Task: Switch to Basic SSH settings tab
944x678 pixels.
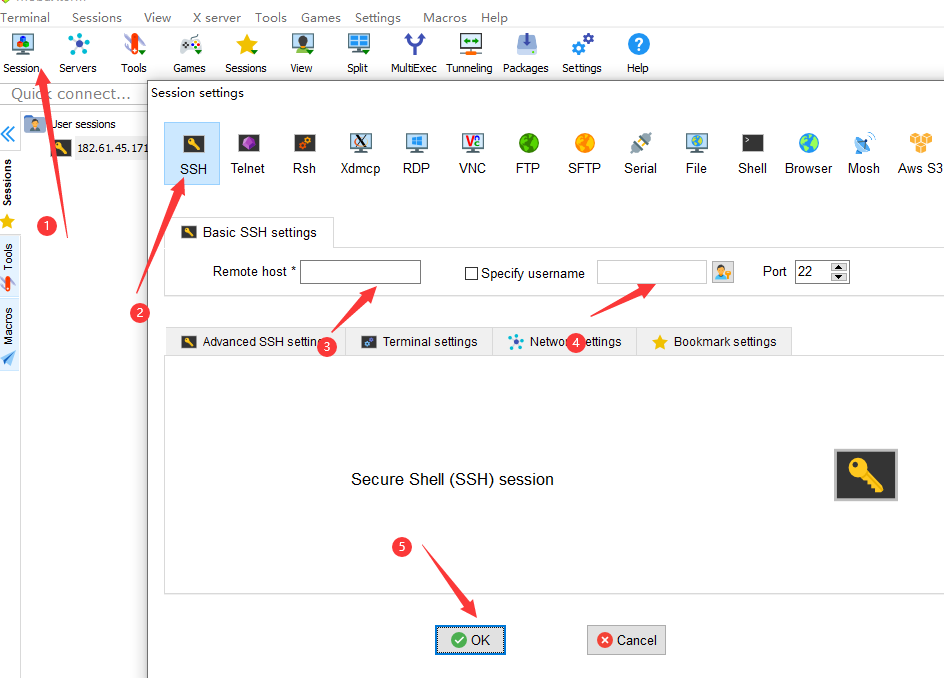Action: [x=249, y=232]
